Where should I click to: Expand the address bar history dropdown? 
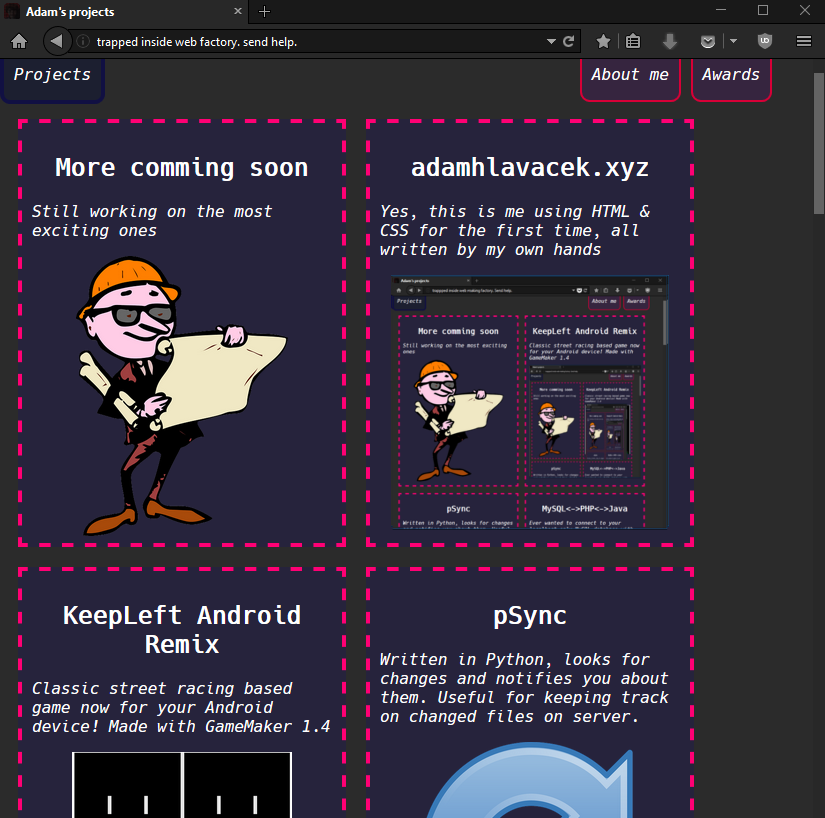click(x=551, y=41)
